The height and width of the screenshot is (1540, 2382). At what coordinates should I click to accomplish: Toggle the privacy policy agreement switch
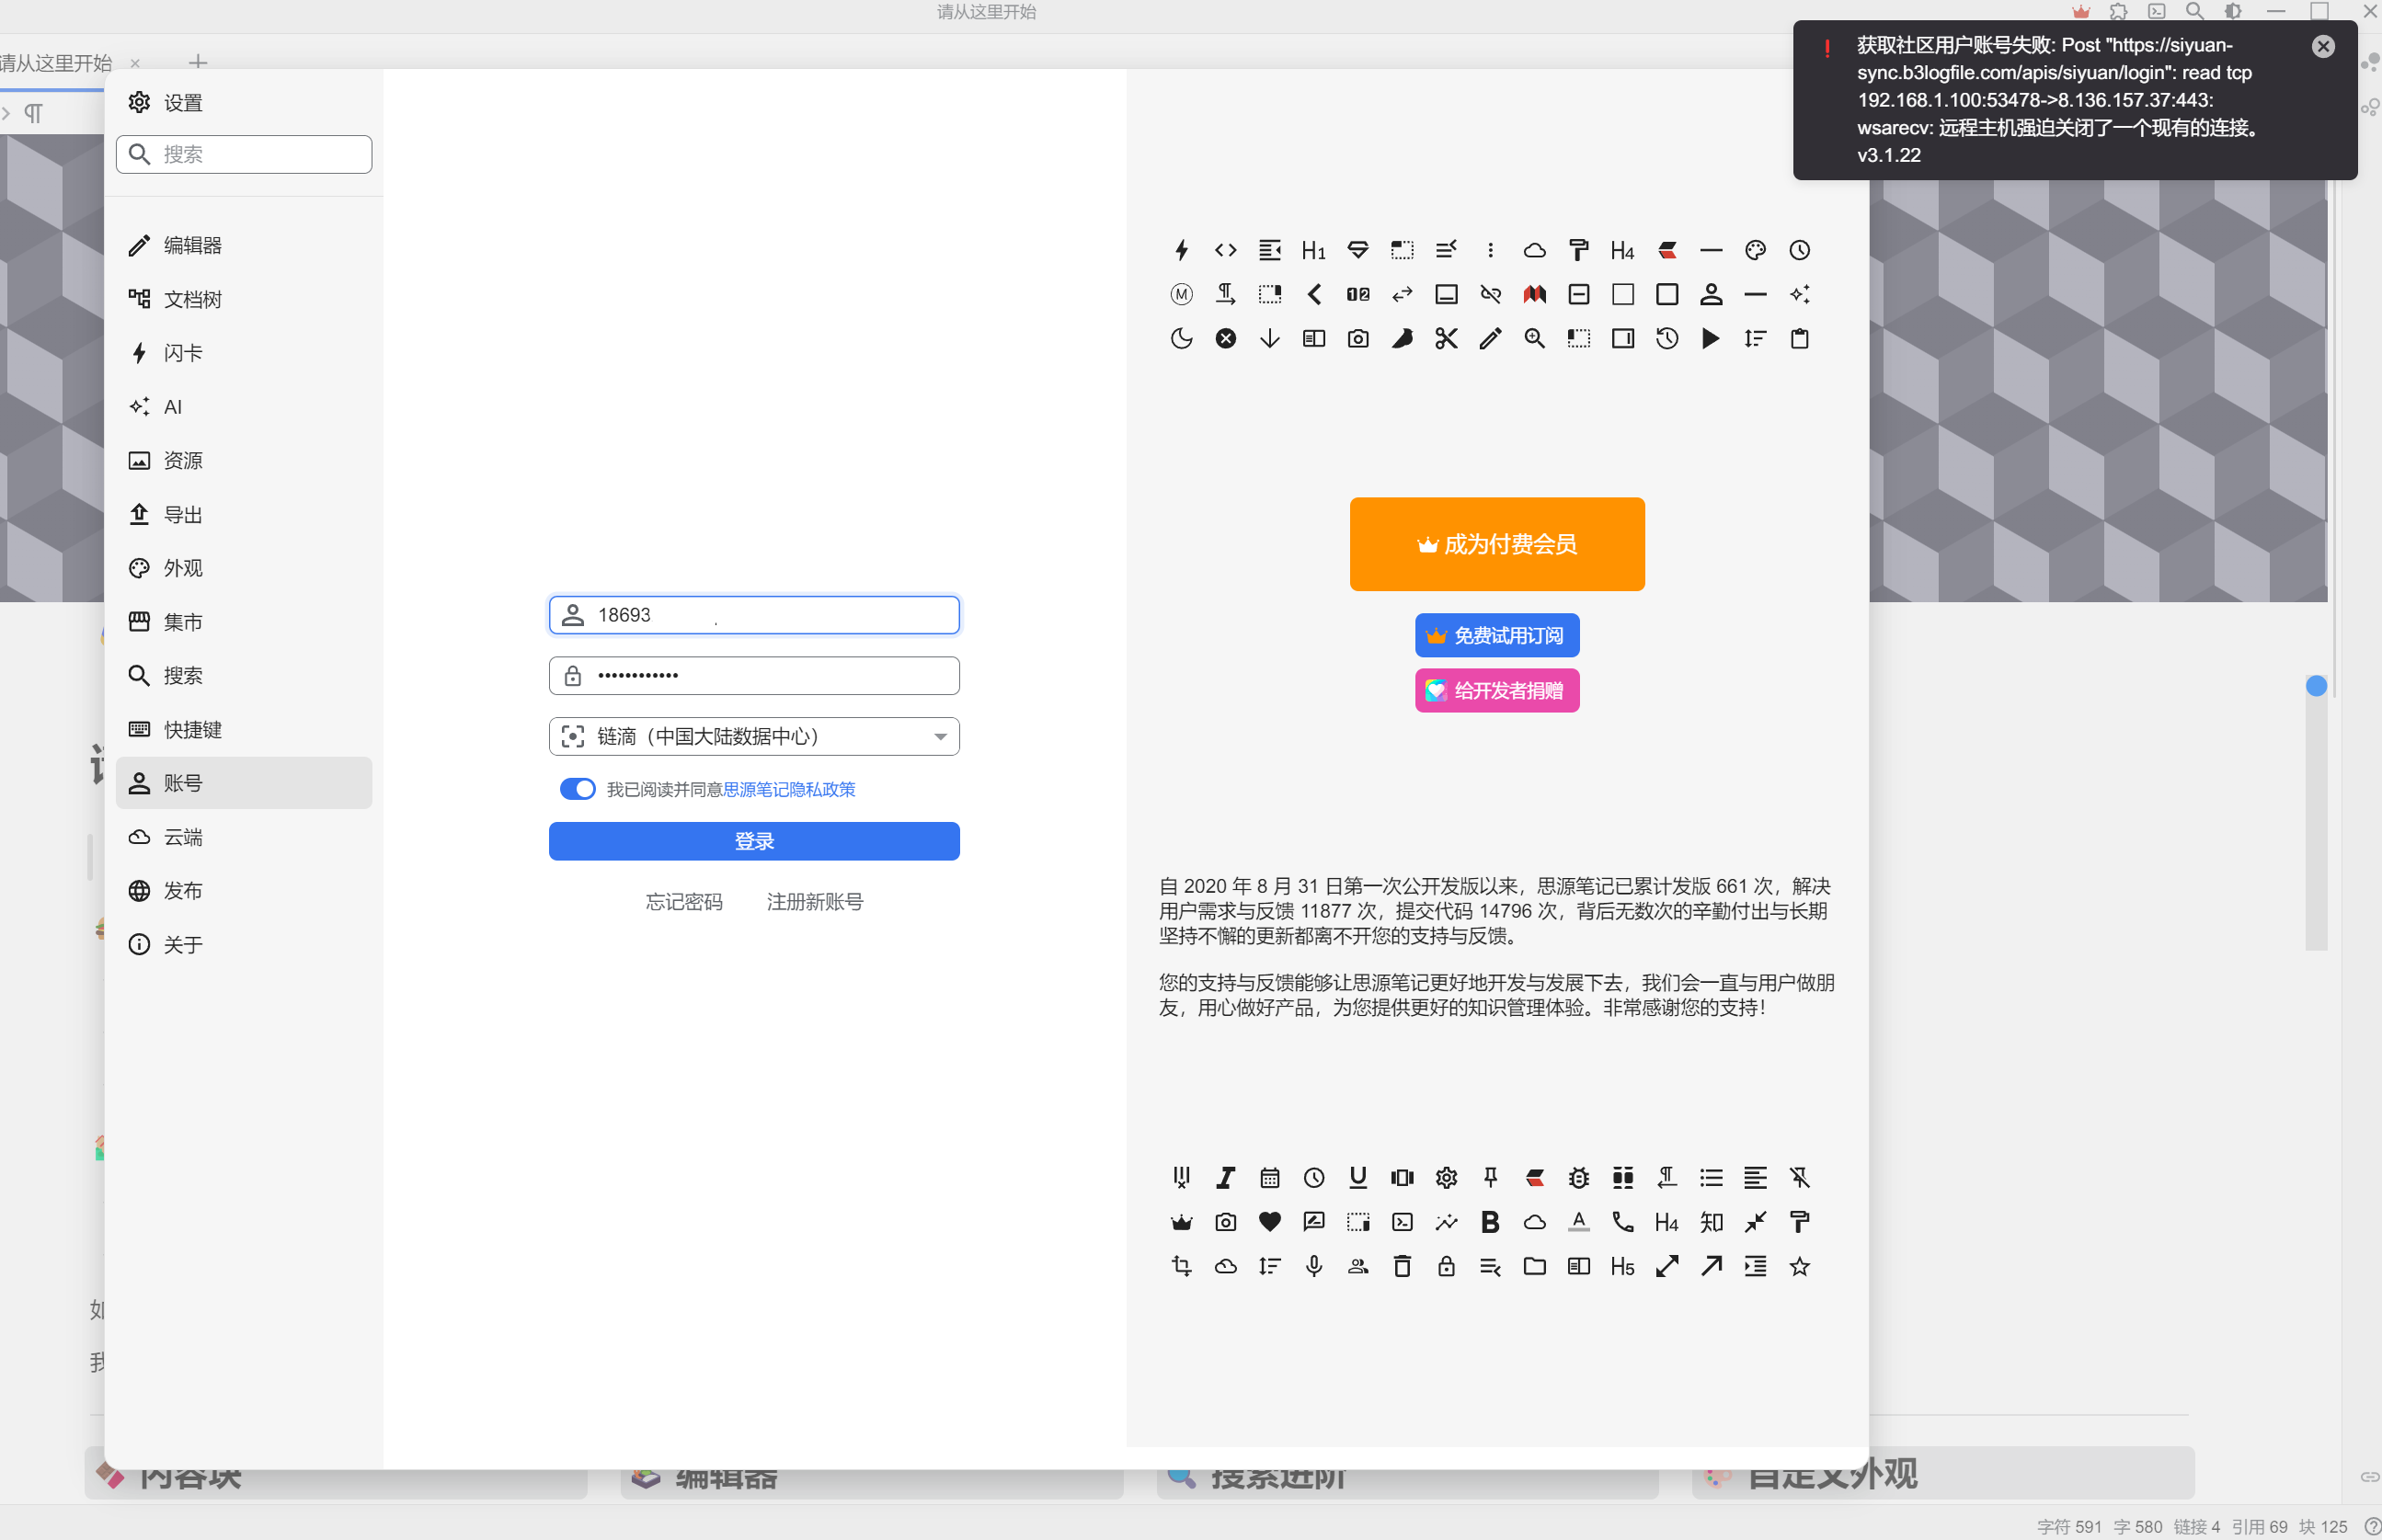point(577,789)
